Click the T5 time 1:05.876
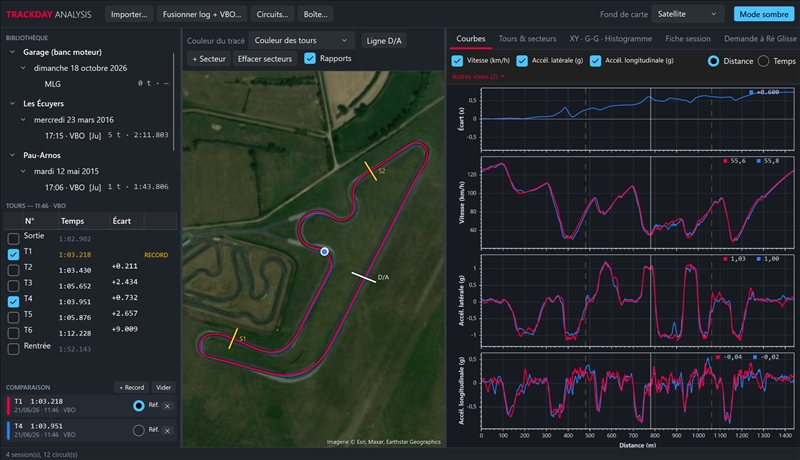800x460 pixels. (74, 318)
